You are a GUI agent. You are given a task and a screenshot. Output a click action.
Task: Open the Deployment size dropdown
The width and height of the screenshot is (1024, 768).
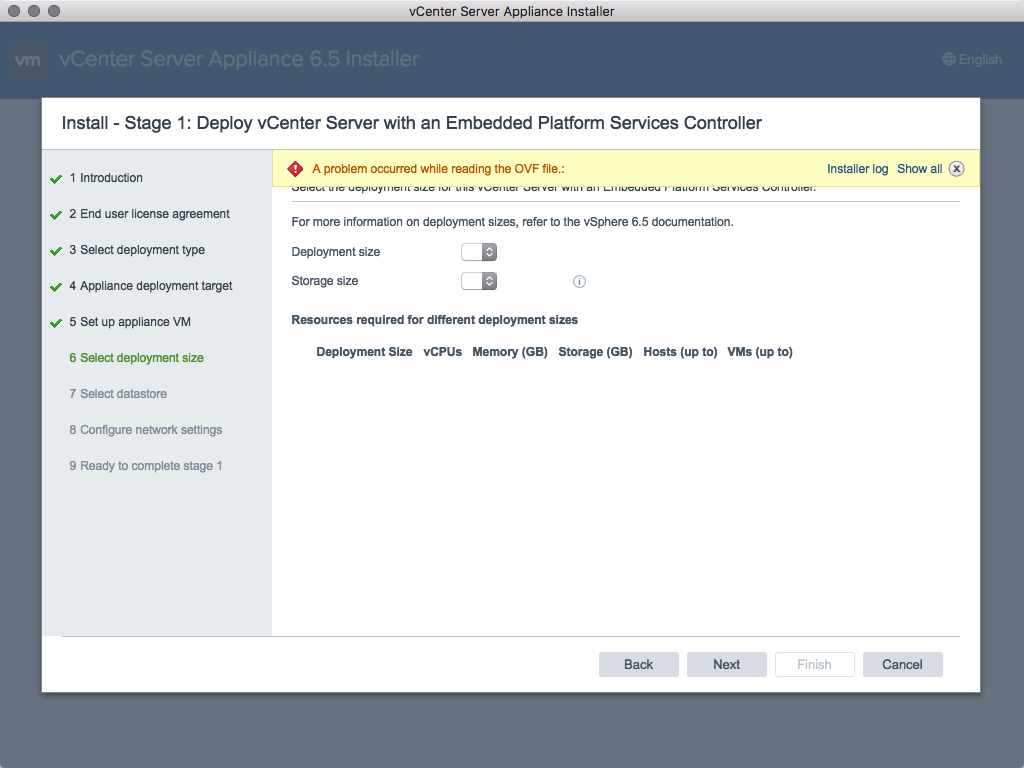tap(479, 252)
